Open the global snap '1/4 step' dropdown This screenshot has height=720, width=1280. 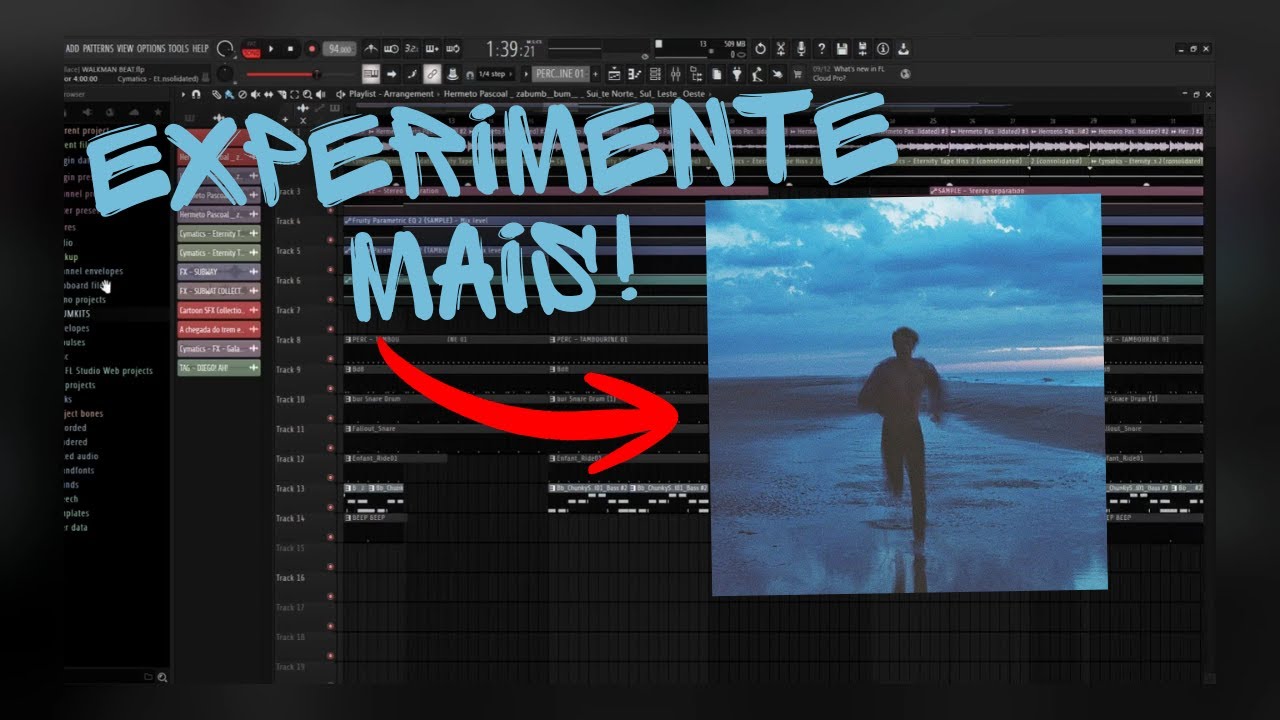click(497, 74)
